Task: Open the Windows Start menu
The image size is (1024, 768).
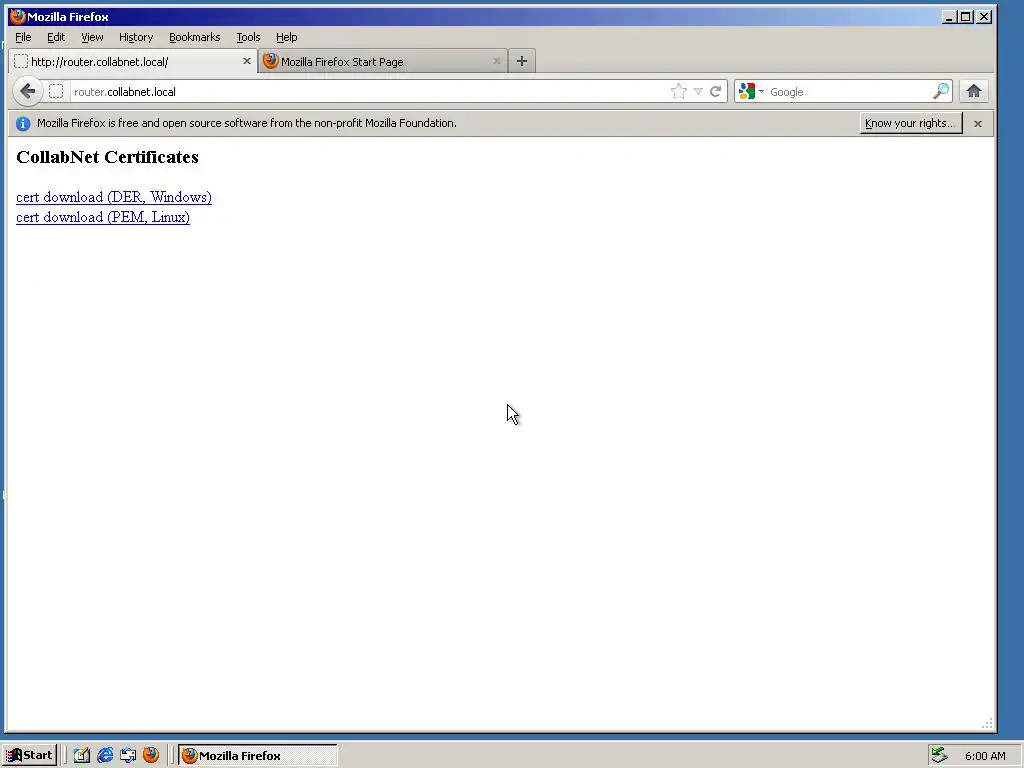Action: [x=29, y=755]
